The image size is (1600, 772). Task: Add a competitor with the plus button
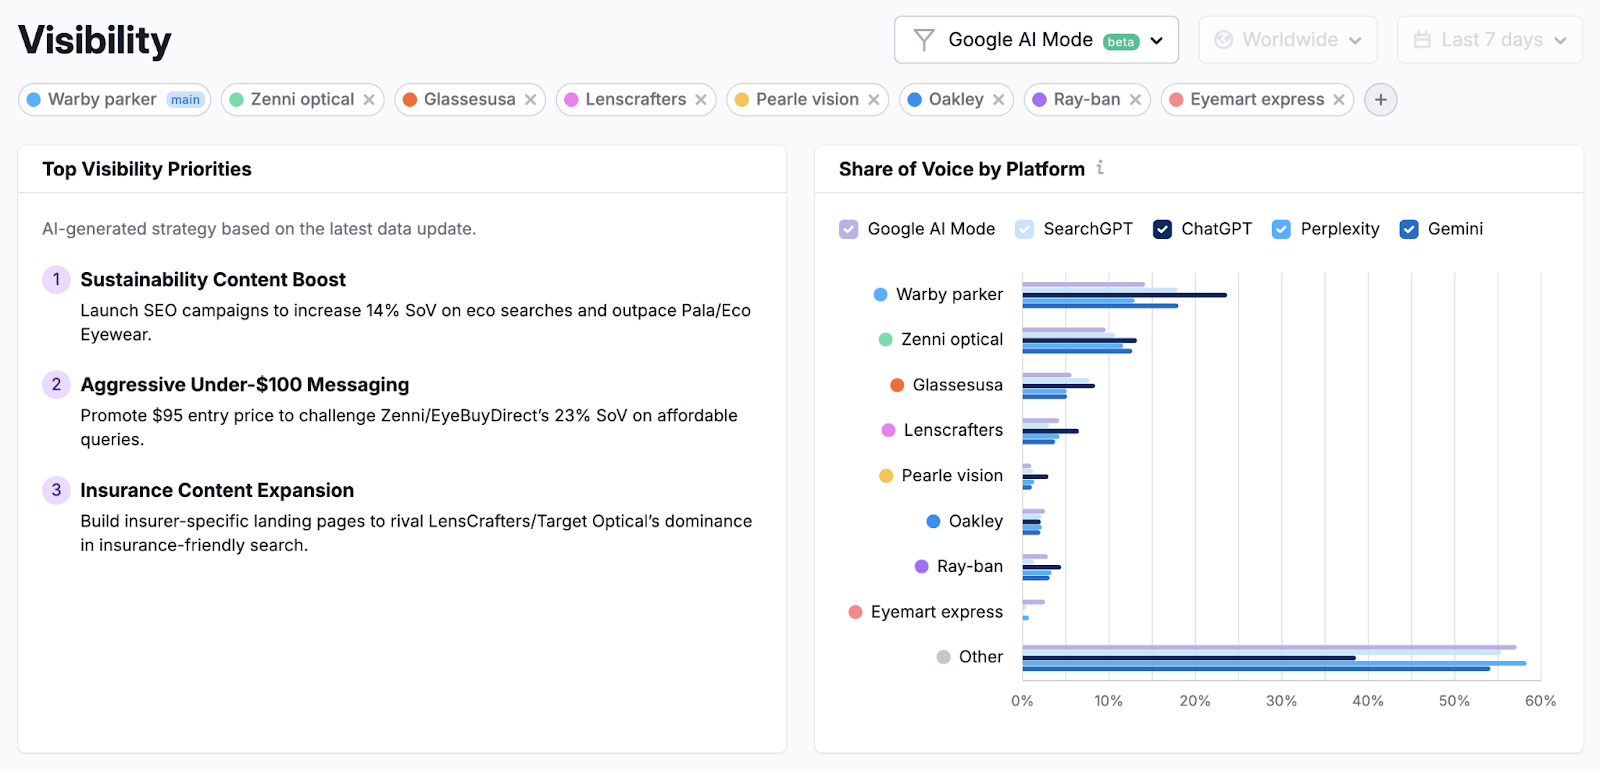[x=1380, y=100]
